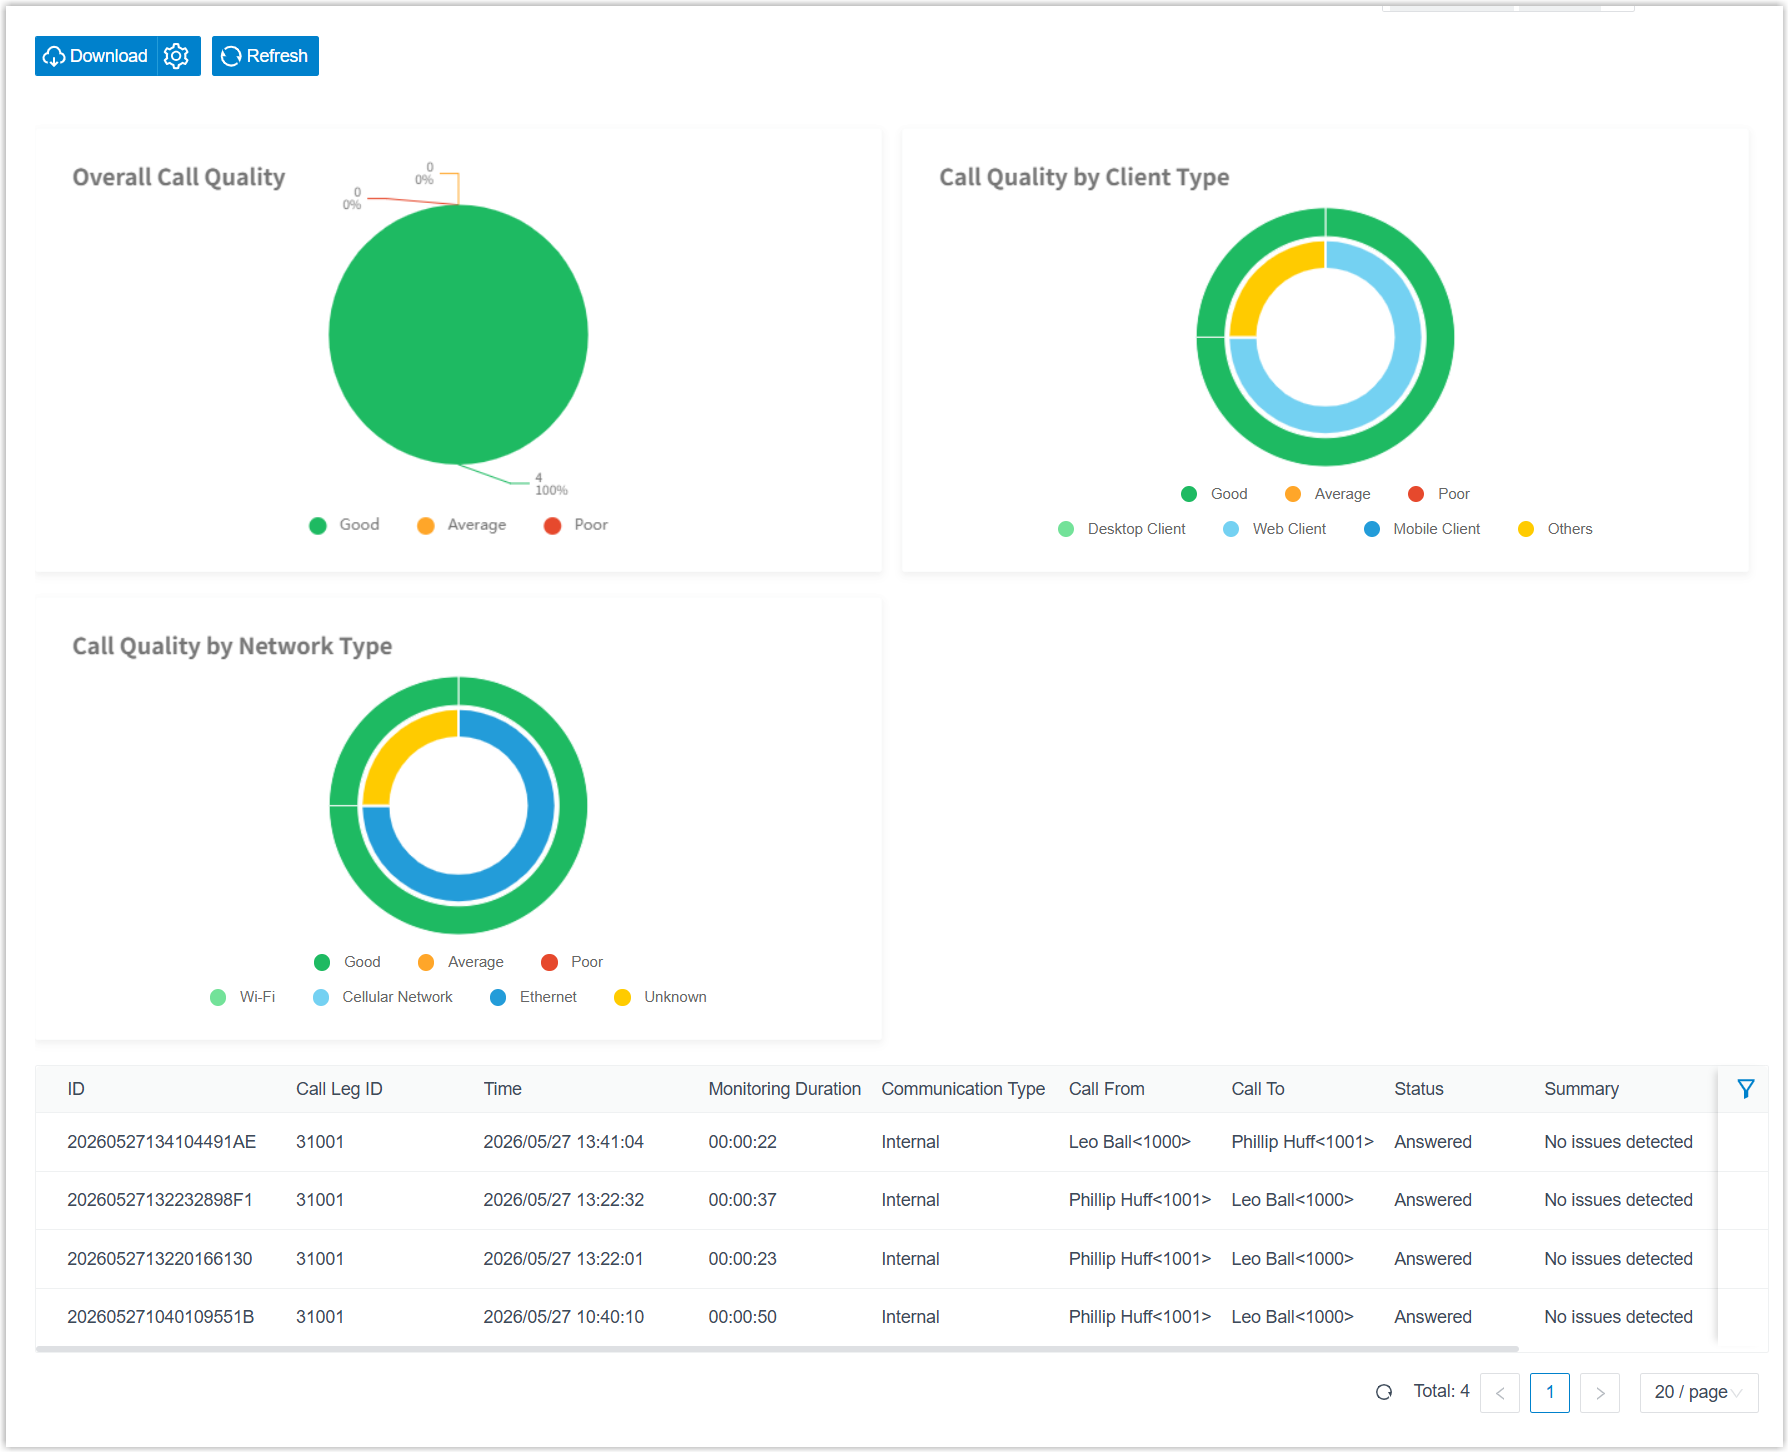Click the Time column header
Image resolution: width=1789 pixels, height=1453 pixels.
click(503, 1089)
